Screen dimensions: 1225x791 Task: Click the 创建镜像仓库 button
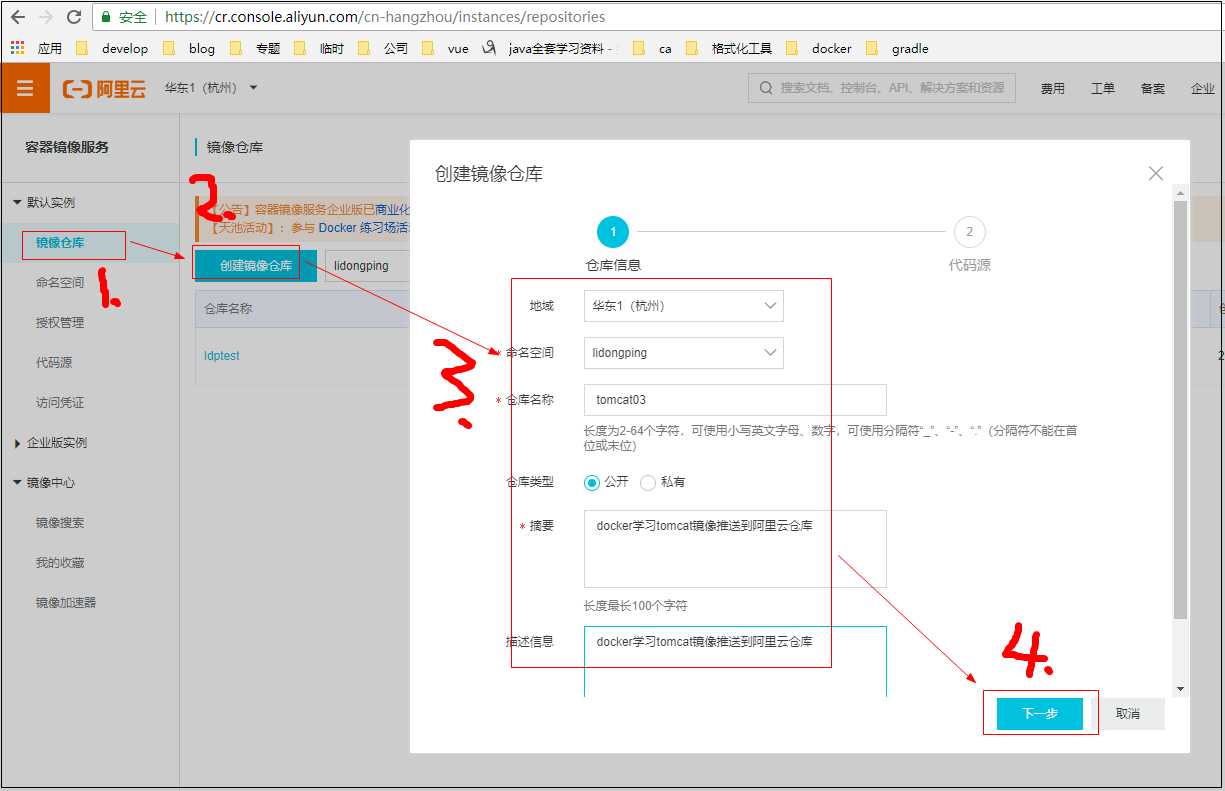point(256,266)
